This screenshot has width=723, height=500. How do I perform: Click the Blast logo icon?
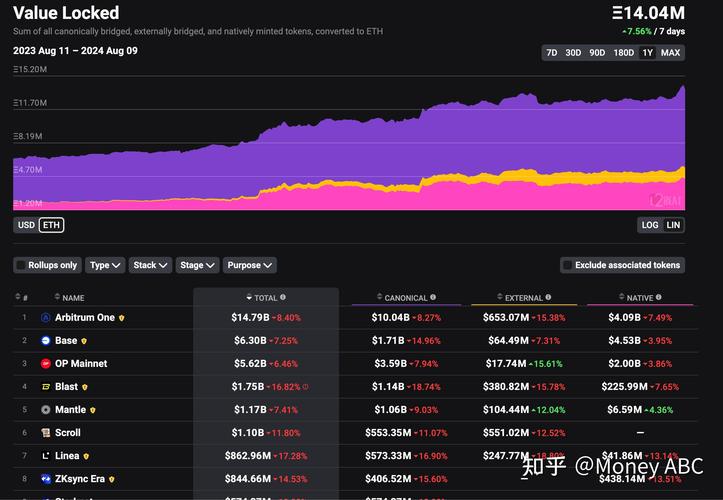click(46, 387)
